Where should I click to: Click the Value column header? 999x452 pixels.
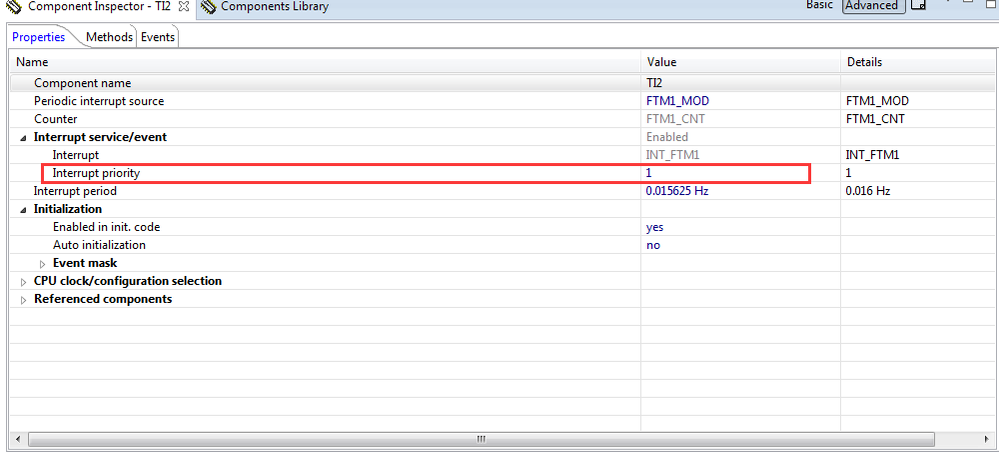[740, 62]
